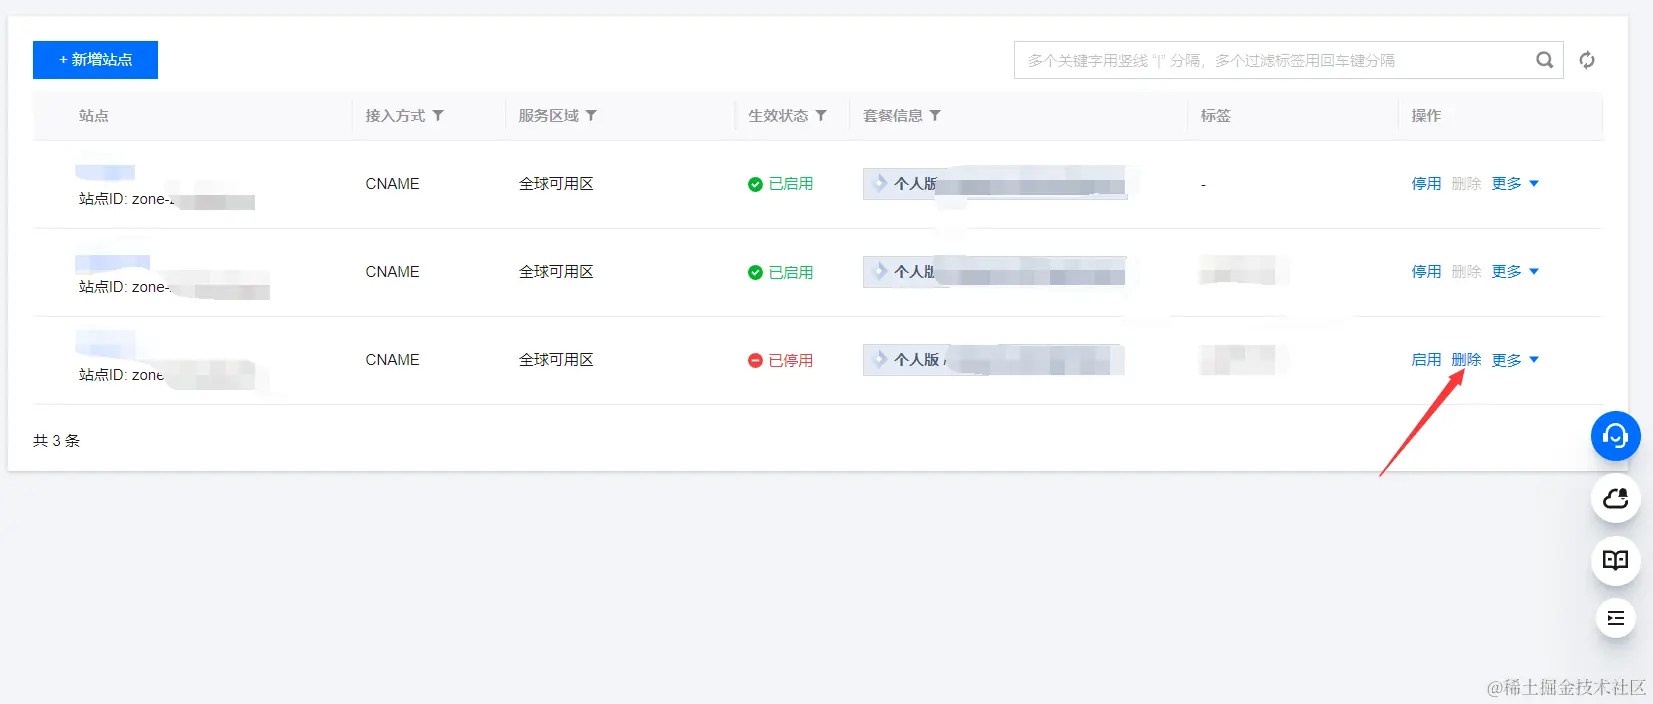Click the 操作 column header
The height and width of the screenshot is (704, 1653).
(1426, 116)
